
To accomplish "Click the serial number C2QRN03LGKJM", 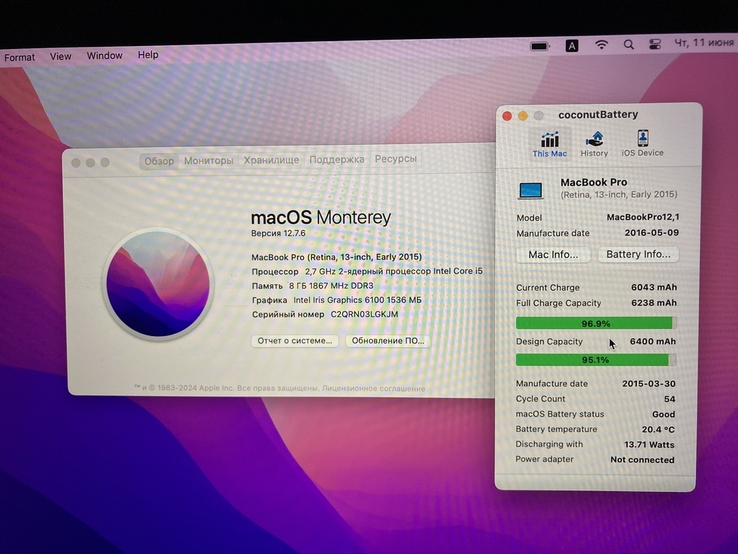I will (x=364, y=314).
